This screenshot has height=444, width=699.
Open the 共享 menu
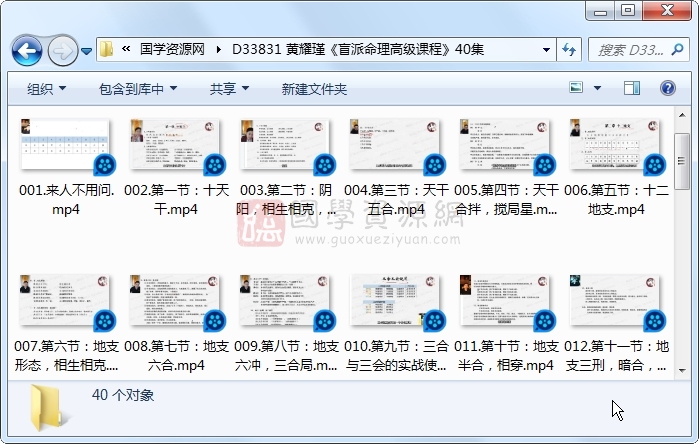point(229,89)
